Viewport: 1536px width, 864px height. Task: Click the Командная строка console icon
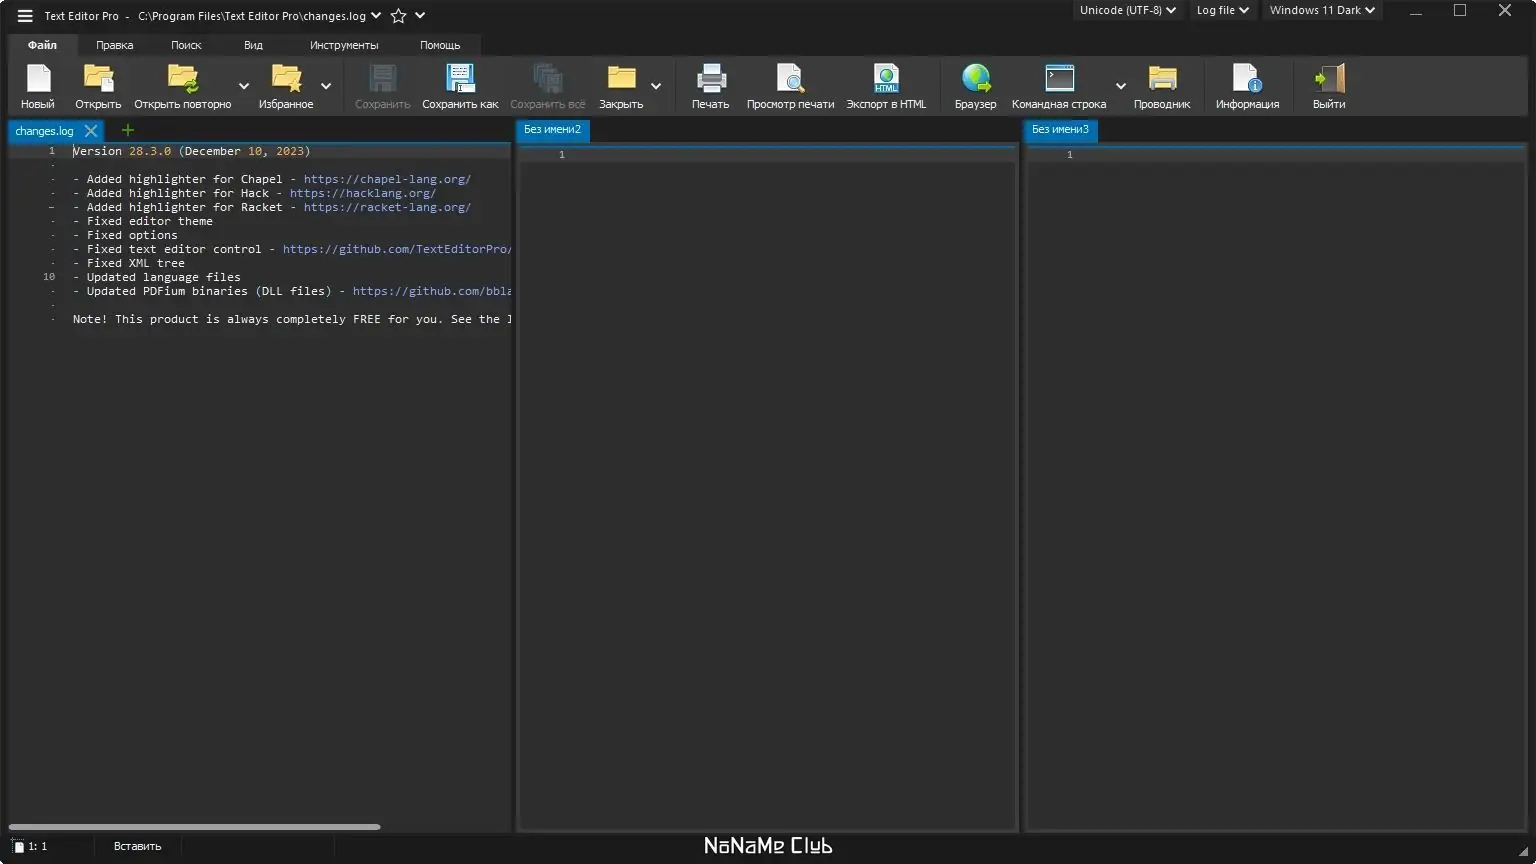pyautogui.click(x=1059, y=78)
